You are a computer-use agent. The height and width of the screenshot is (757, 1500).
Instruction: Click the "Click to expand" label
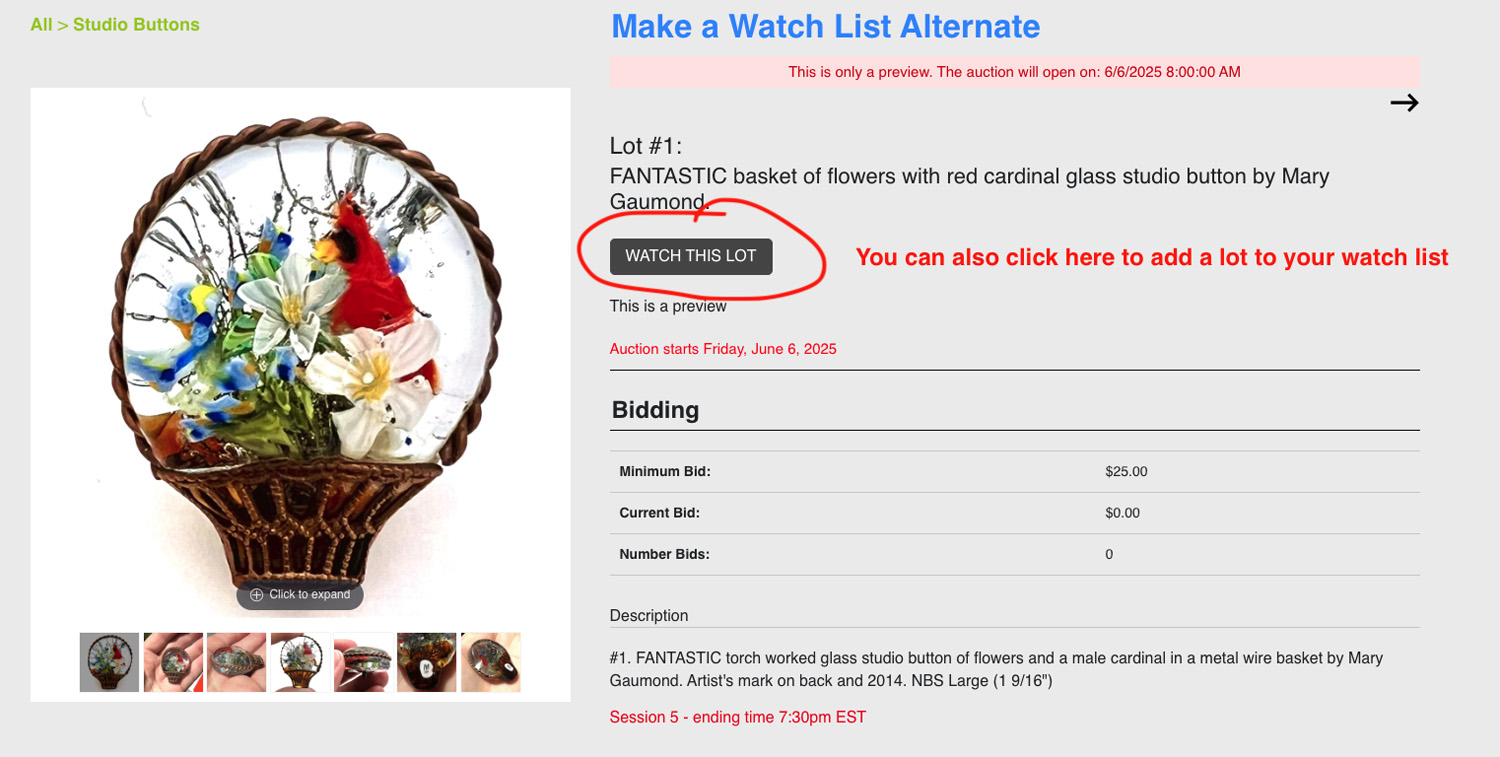click(x=310, y=595)
